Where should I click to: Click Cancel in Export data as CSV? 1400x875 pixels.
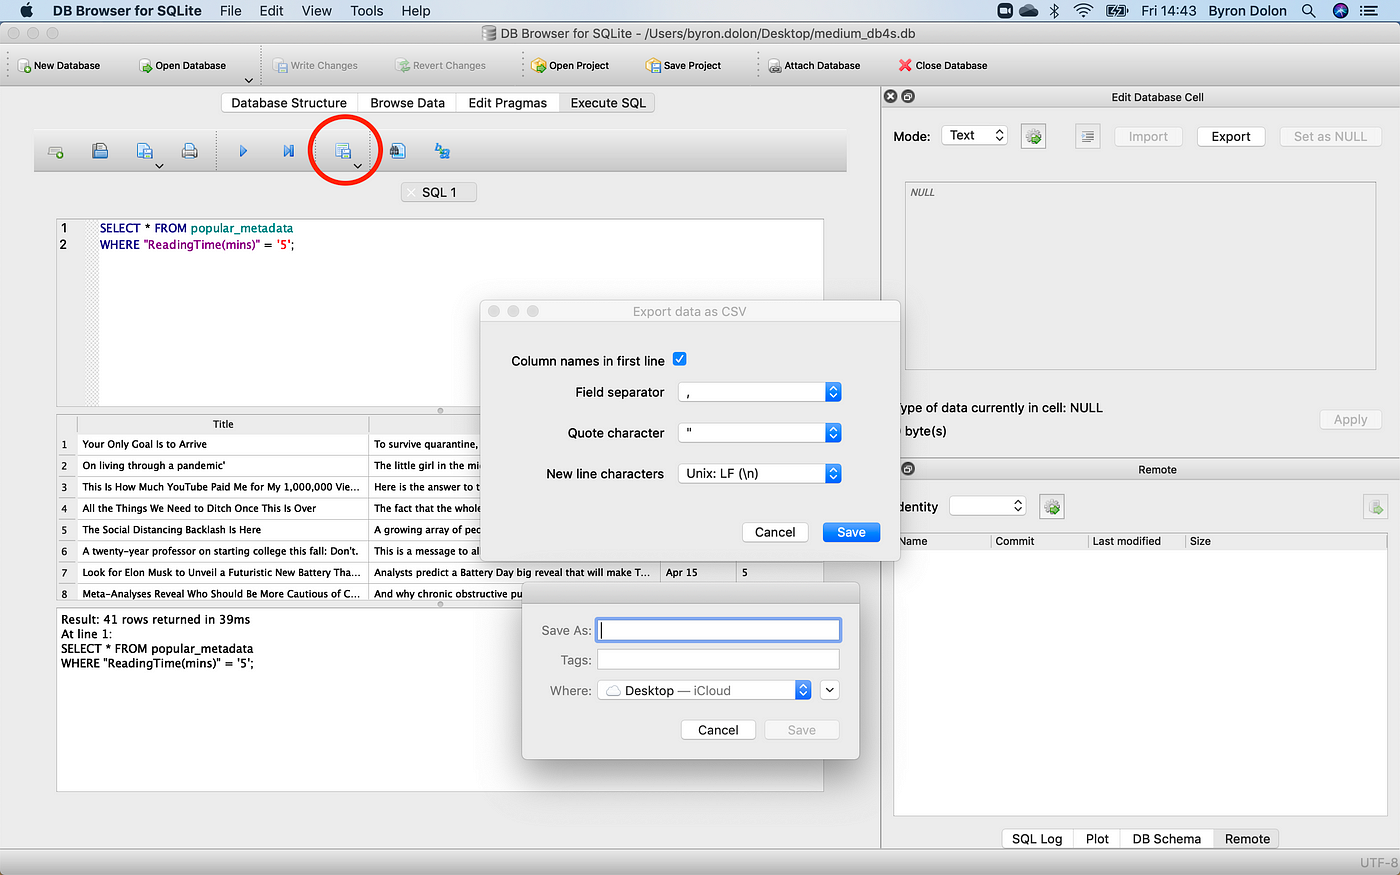point(775,532)
